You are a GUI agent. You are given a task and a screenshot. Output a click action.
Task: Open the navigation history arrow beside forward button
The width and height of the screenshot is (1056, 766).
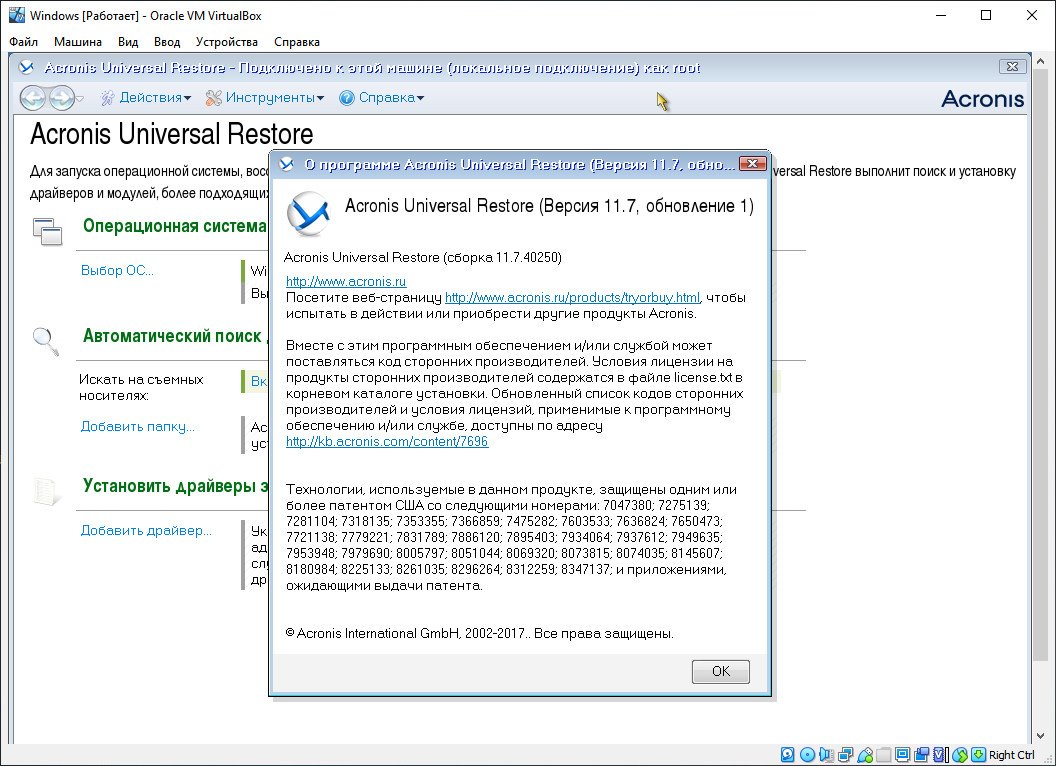point(79,98)
